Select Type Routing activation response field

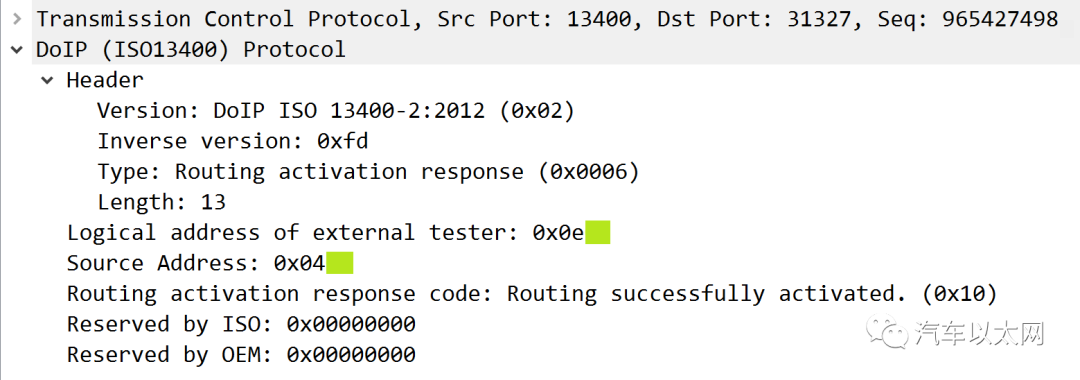coord(368,171)
